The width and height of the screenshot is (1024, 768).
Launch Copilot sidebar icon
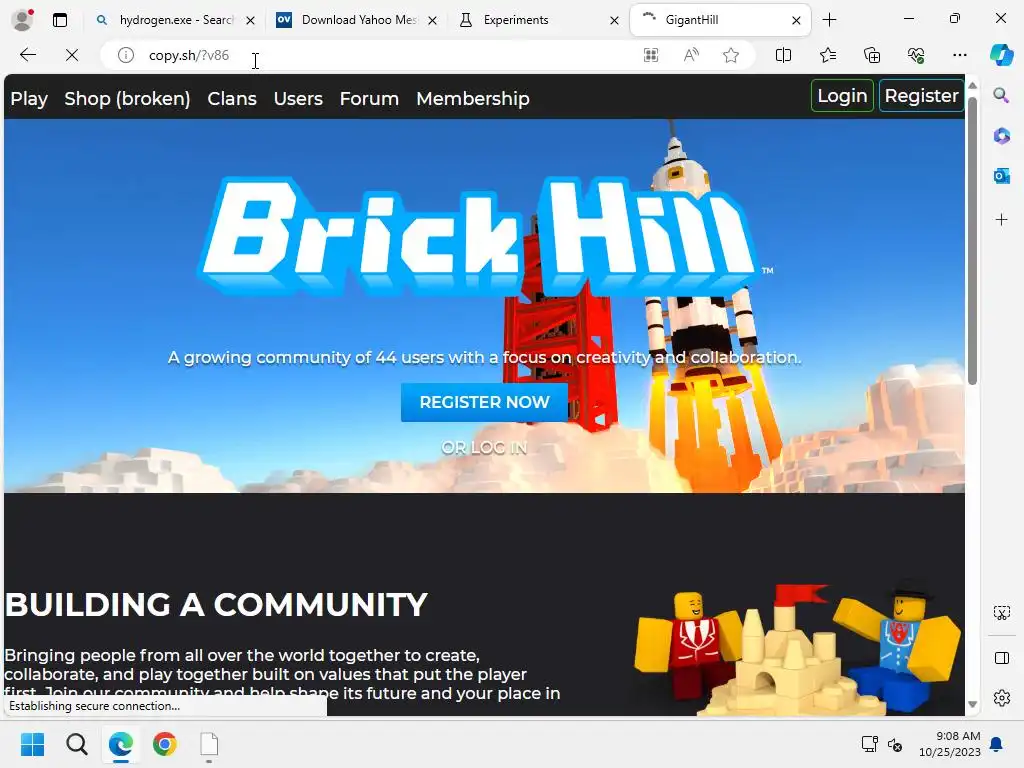tap(1001, 55)
